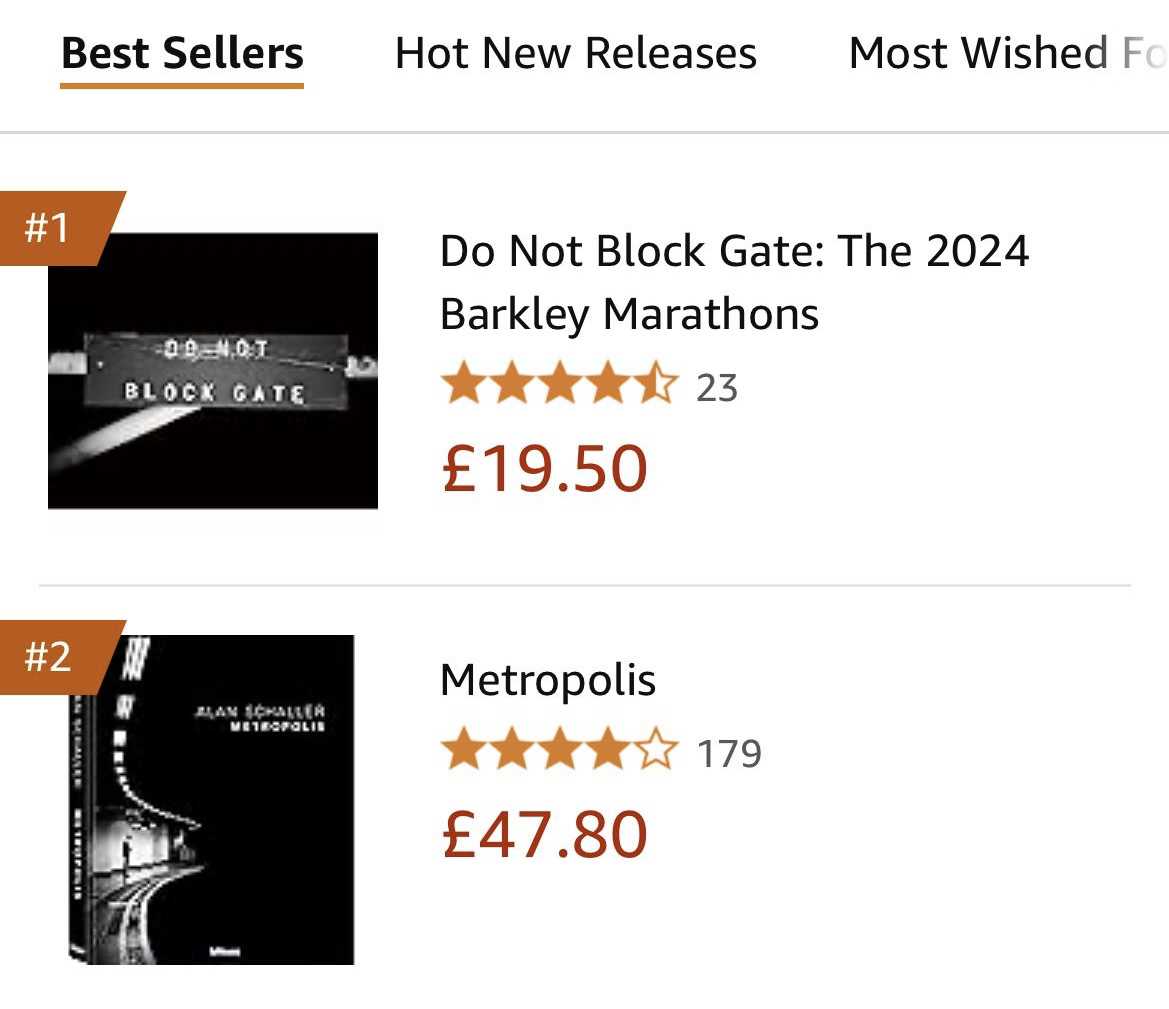Open the Metropolis title link
The height and width of the screenshot is (1009, 1169).
(x=548, y=680)
